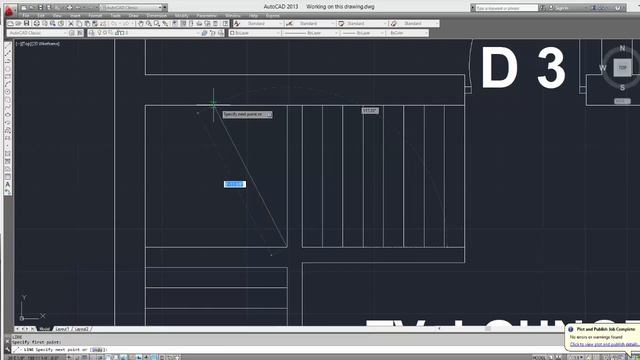
Task: Click the N compass direction on ViewCube
Action: pos(622,48)
